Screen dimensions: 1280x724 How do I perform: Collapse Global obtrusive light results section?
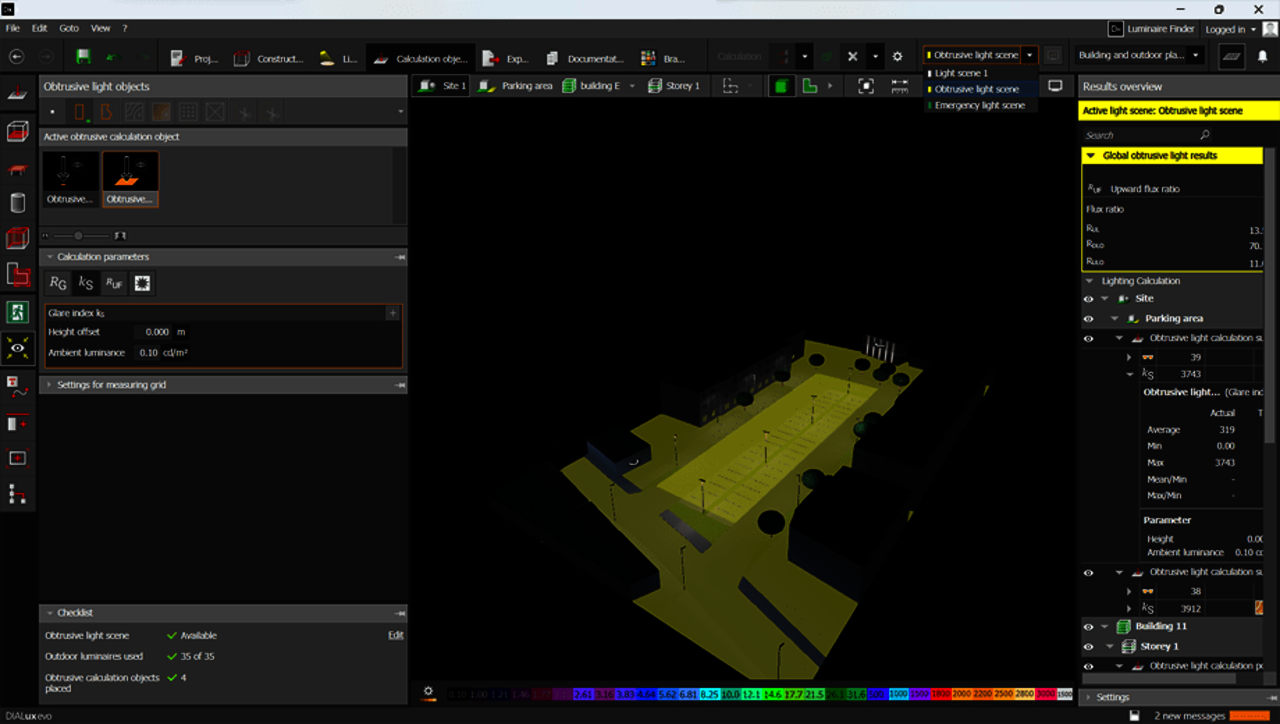(x=1090, y=156)
